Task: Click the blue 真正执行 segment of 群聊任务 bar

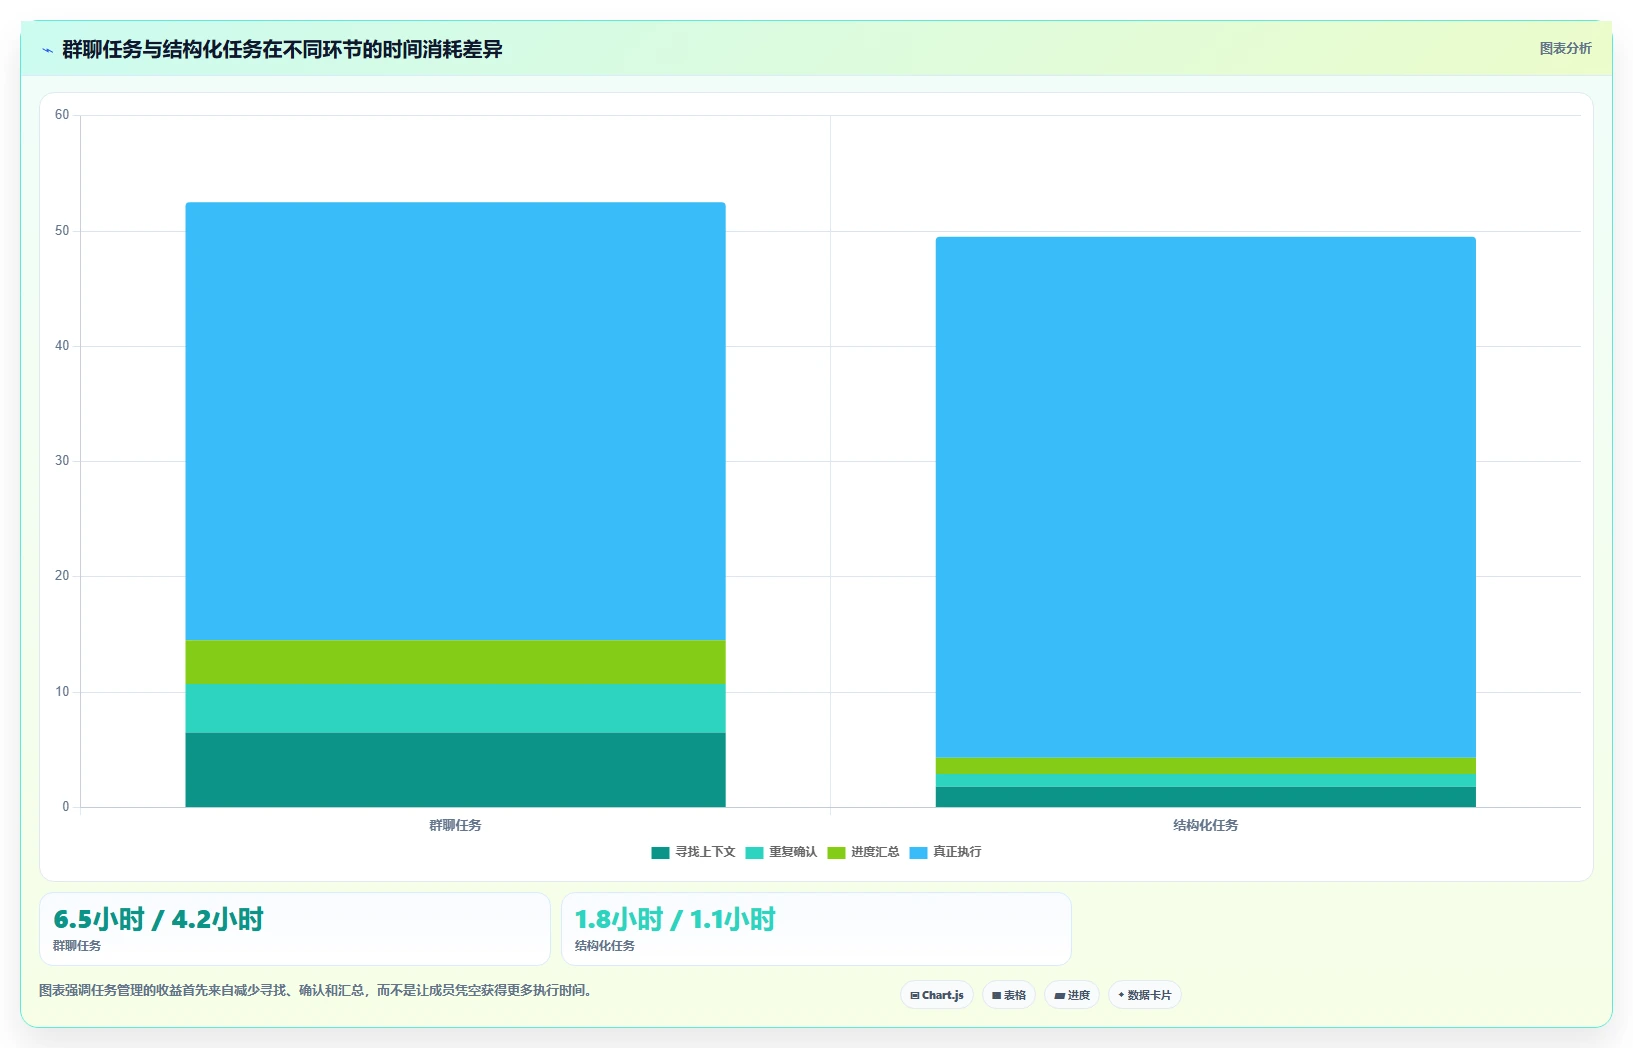Action: [455, 421]
